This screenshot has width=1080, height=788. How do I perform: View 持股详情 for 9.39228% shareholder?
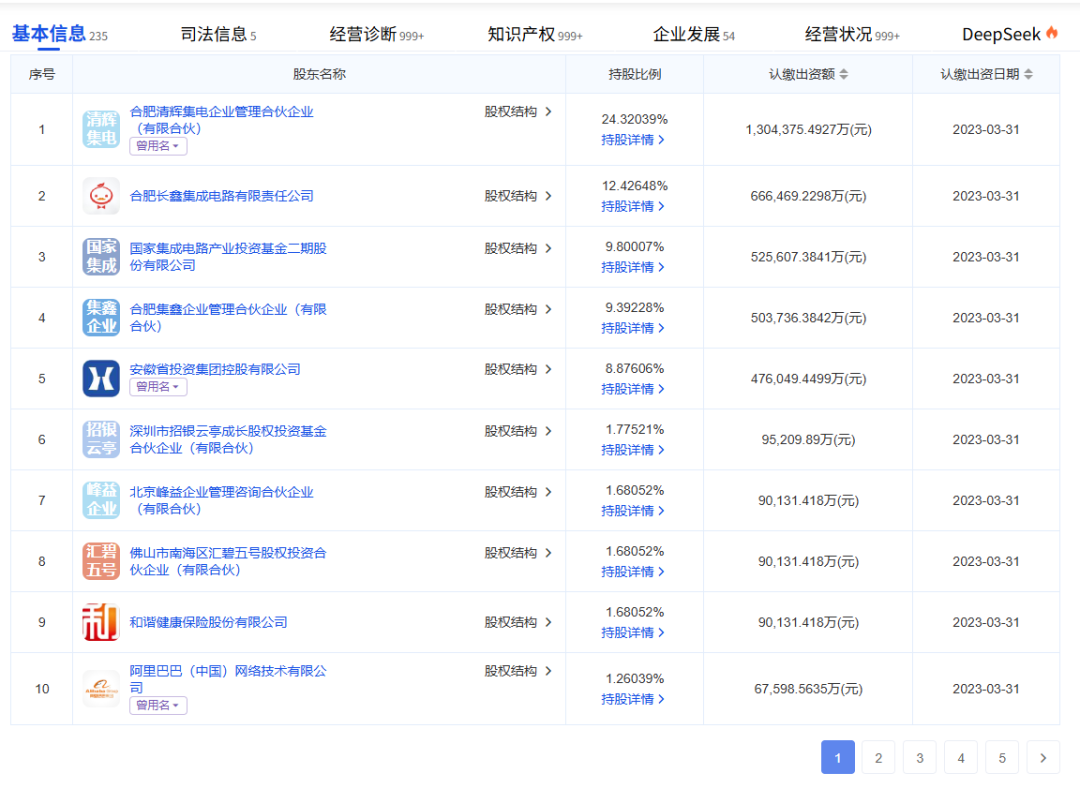coord(633,329)
